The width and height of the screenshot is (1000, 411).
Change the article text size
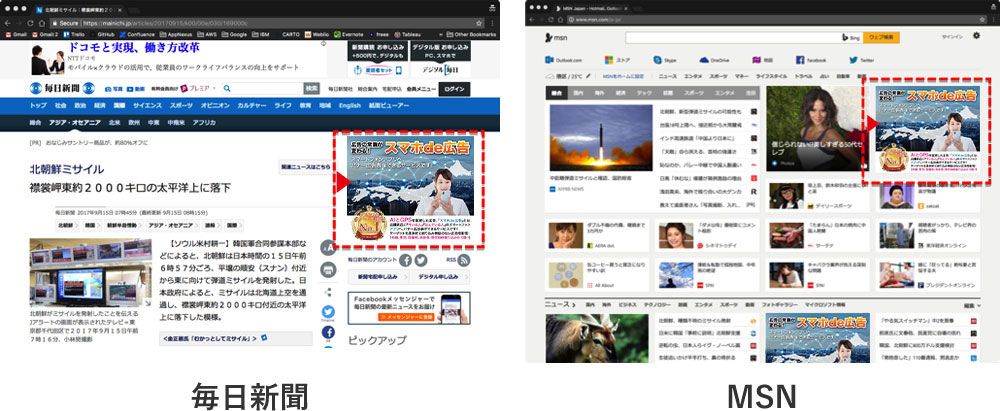(327, 248)
